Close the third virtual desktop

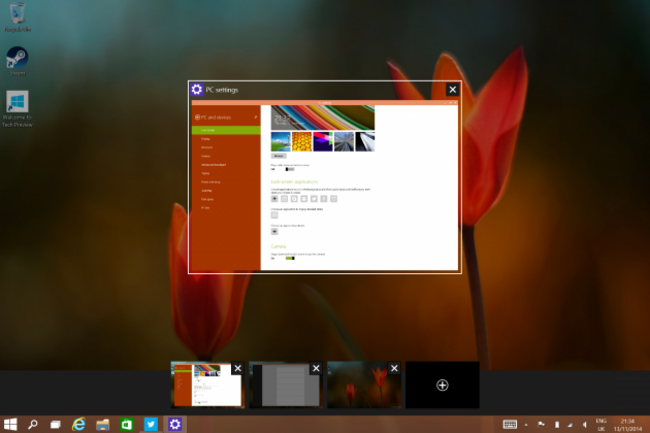(393, 369)
